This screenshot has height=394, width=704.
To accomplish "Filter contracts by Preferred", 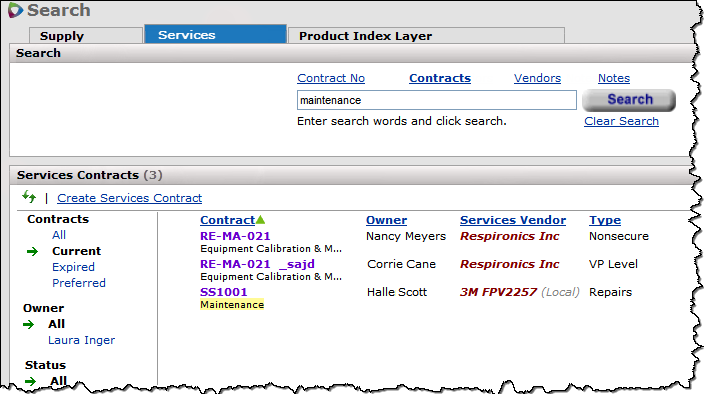I will pyautogui.click(x=79, y=283).
